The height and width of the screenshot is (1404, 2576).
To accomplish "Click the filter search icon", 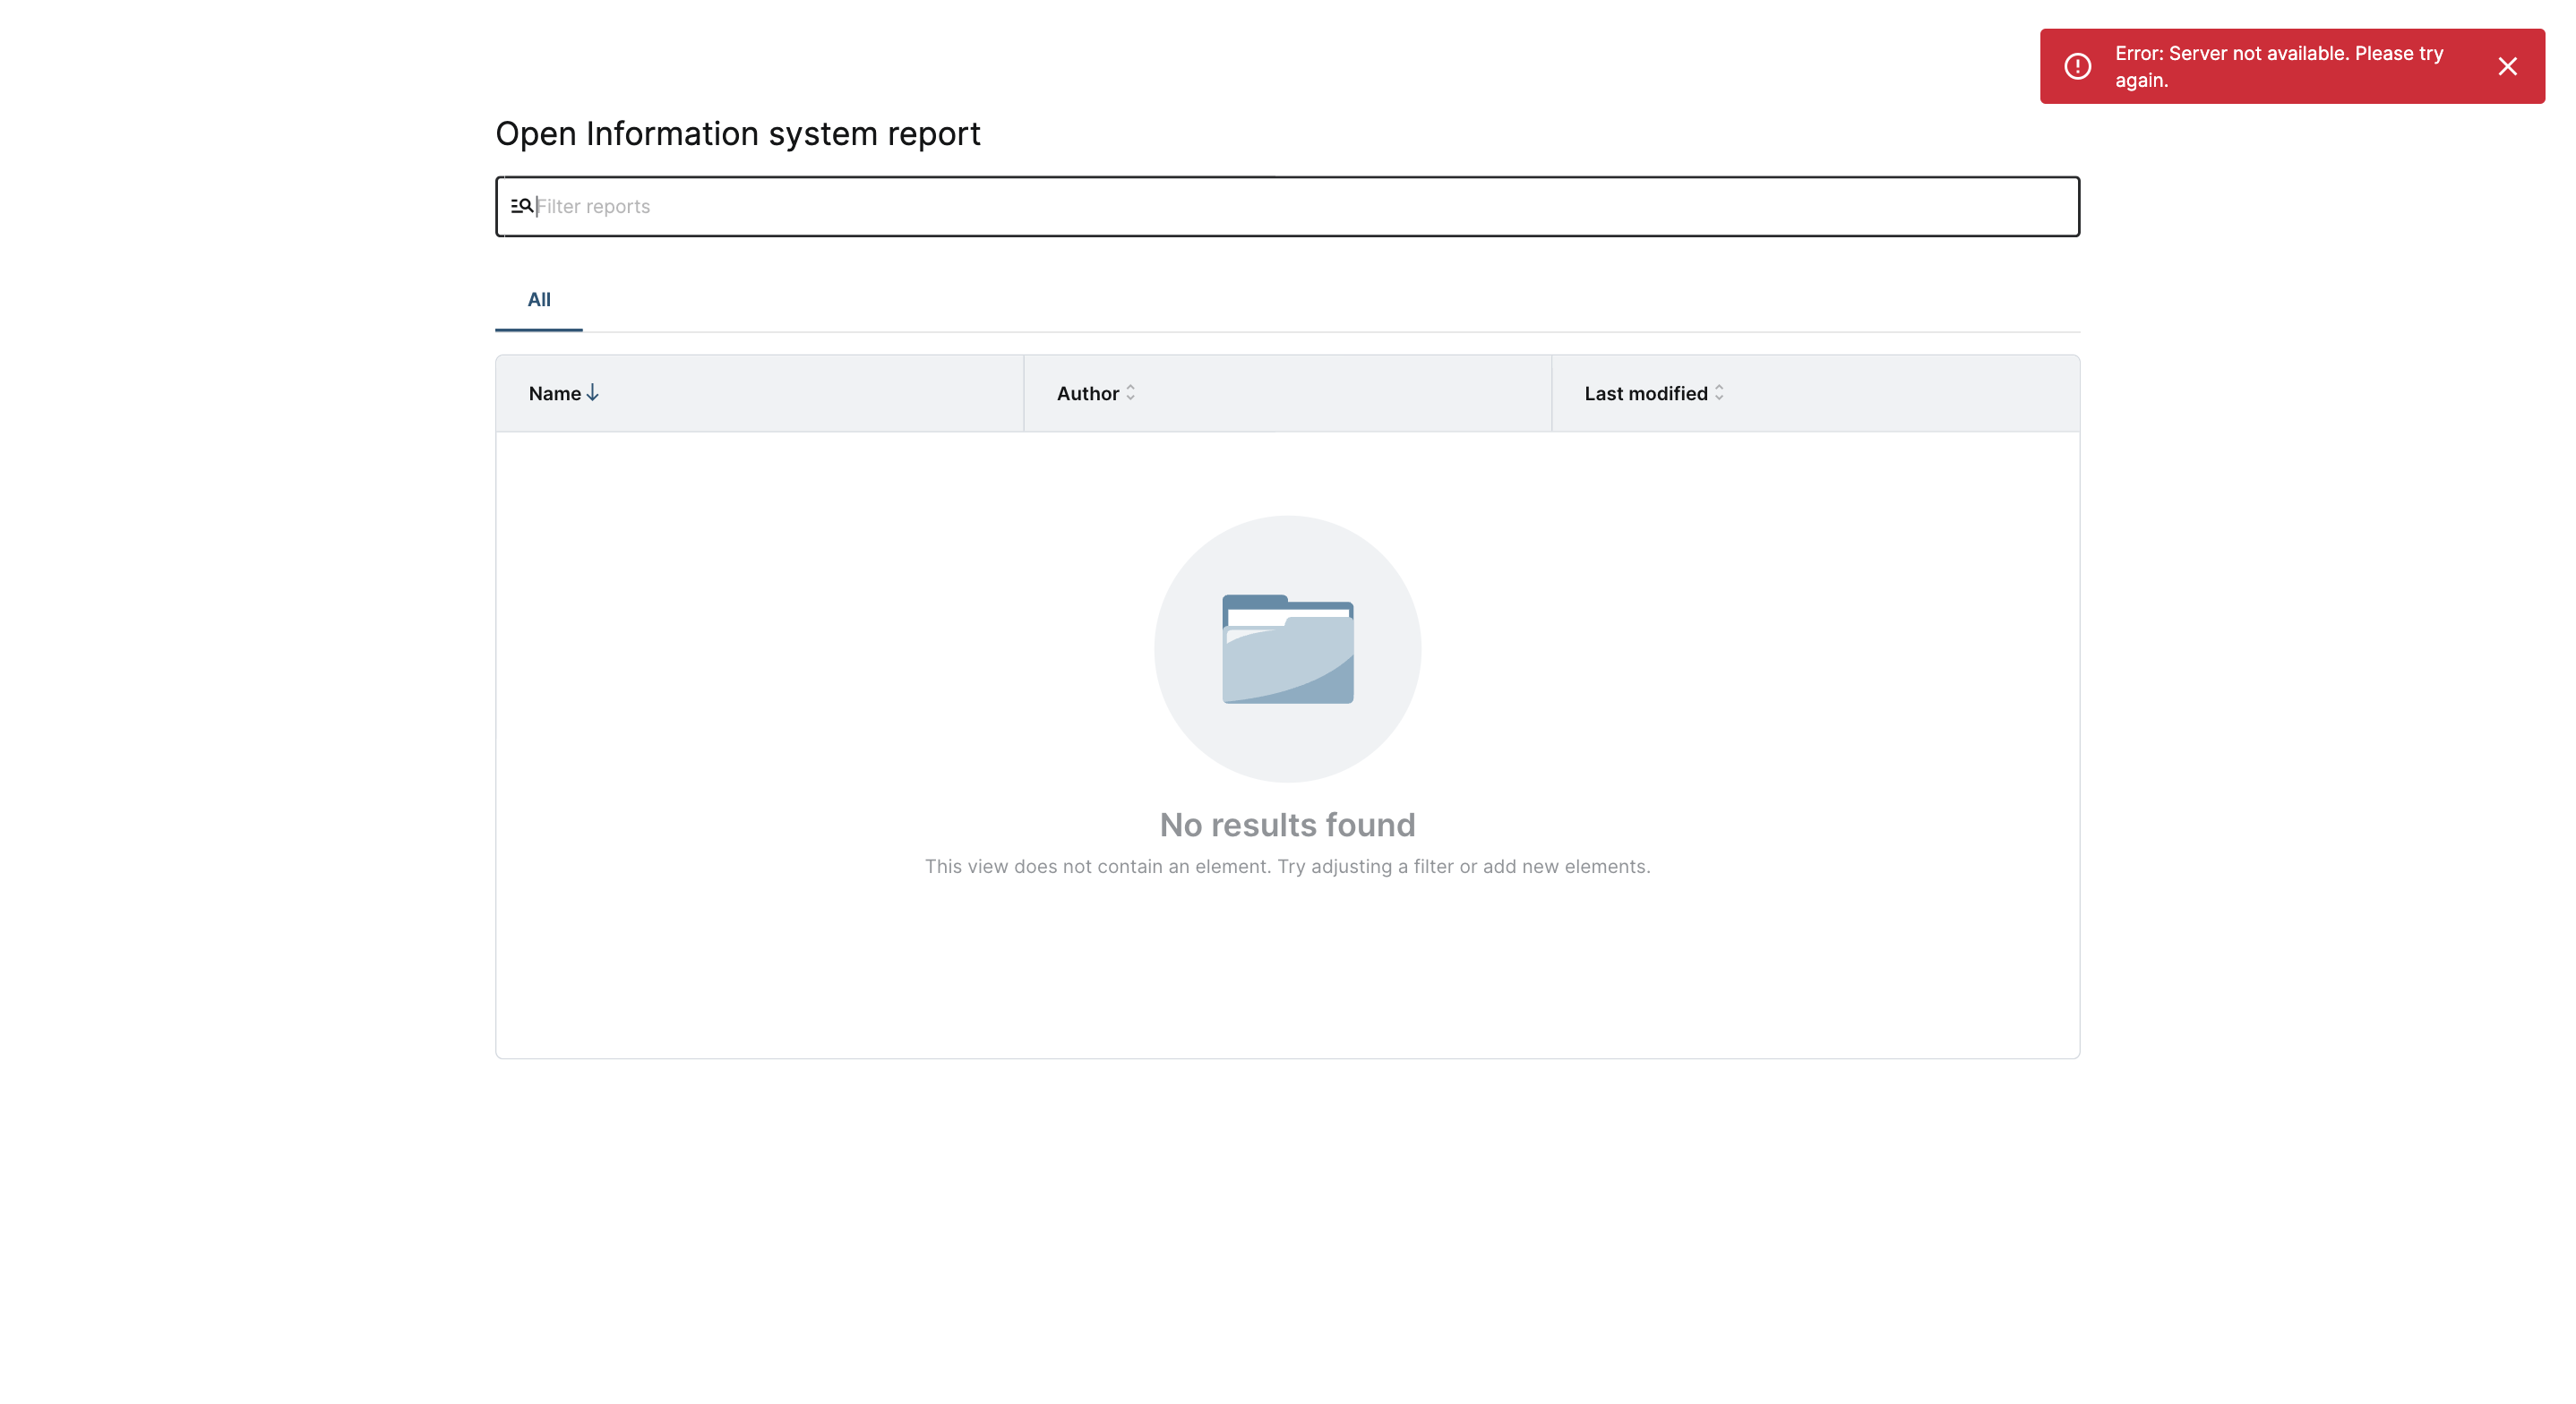I will pos(522,206).
